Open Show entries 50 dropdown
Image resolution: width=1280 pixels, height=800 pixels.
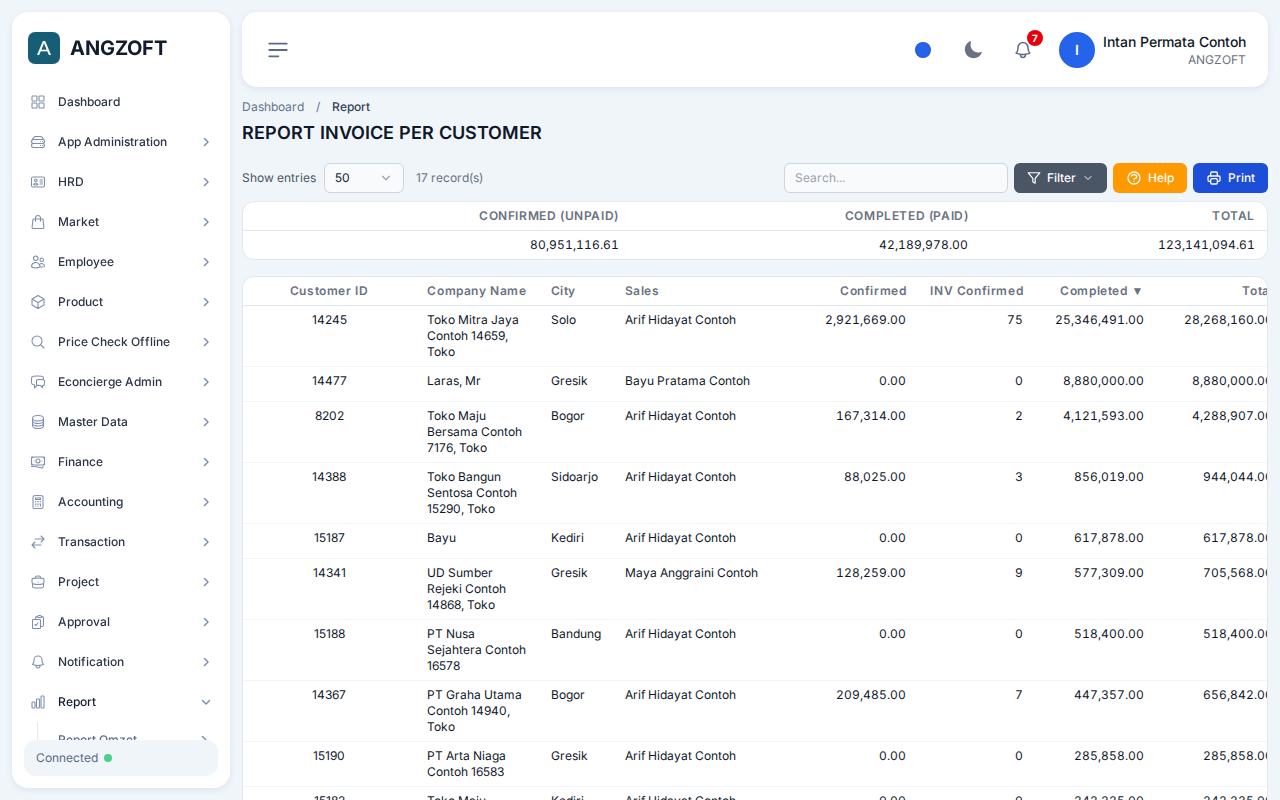coord(364,178)
